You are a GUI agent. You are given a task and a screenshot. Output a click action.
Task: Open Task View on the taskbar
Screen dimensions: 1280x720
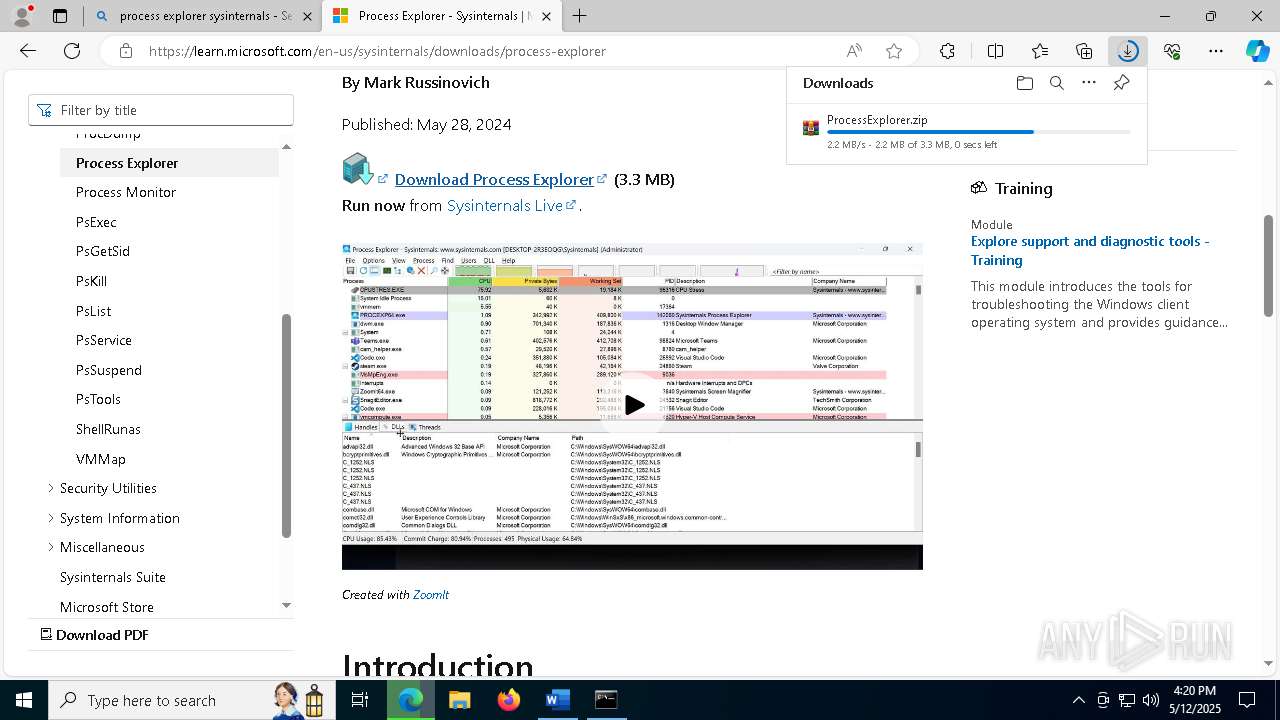(x=360, y=700)
